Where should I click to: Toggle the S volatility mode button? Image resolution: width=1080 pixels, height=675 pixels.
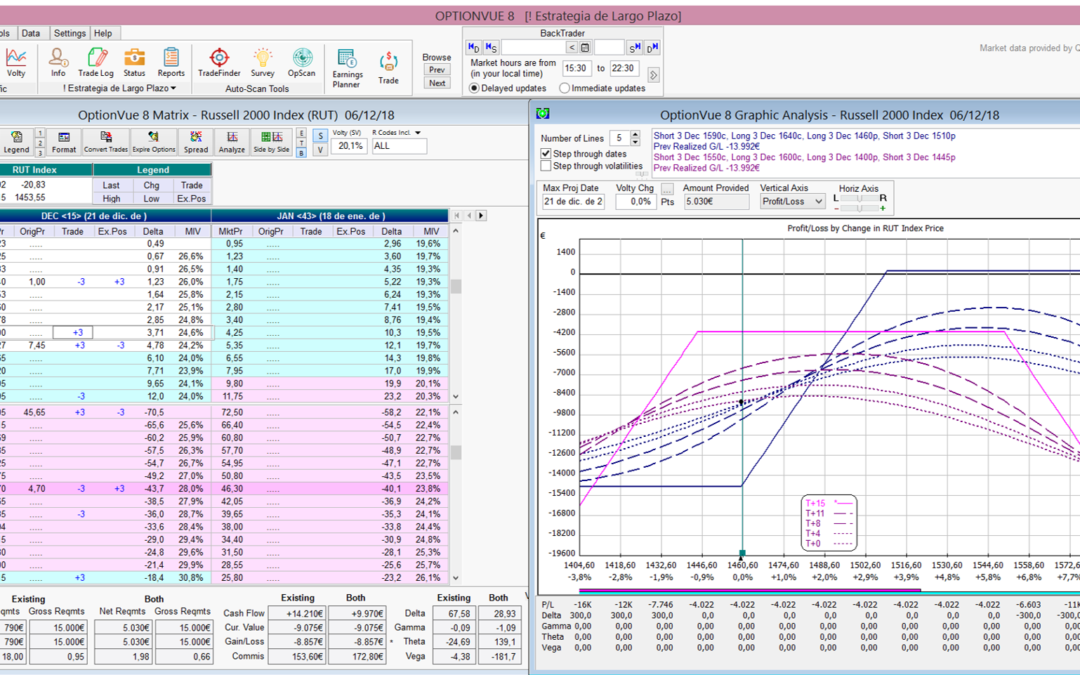click(320, 136)
